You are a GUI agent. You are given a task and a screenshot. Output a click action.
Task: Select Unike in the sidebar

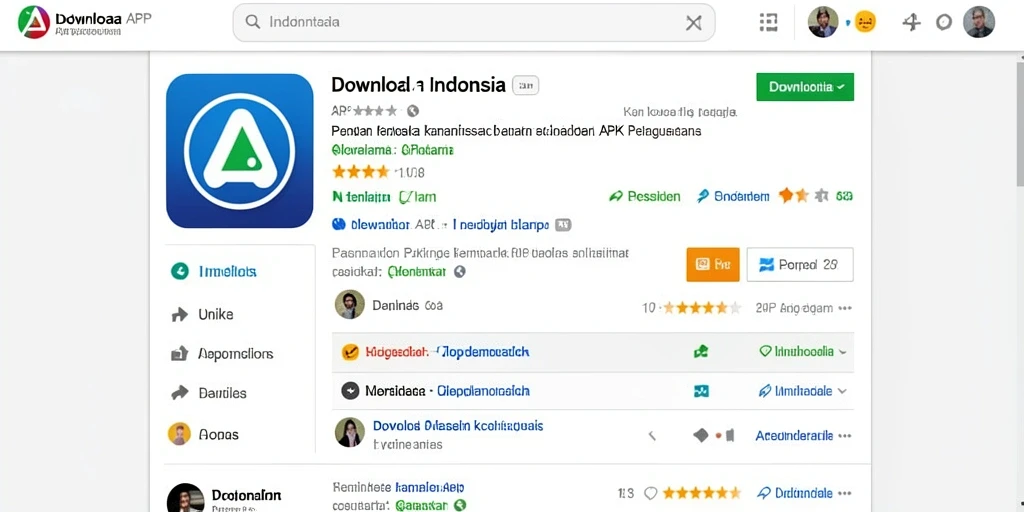click(216, 315)
